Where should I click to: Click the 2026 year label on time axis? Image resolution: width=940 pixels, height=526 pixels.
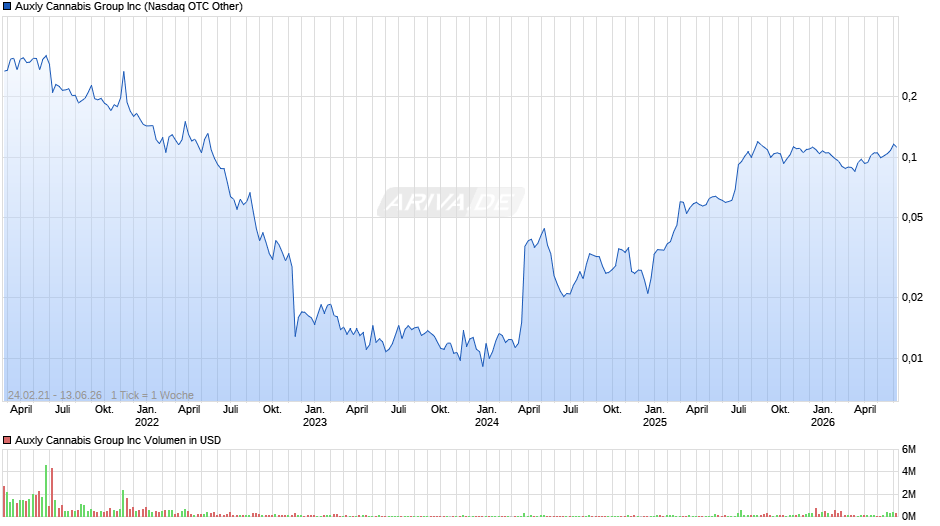[x=822, y=422]
